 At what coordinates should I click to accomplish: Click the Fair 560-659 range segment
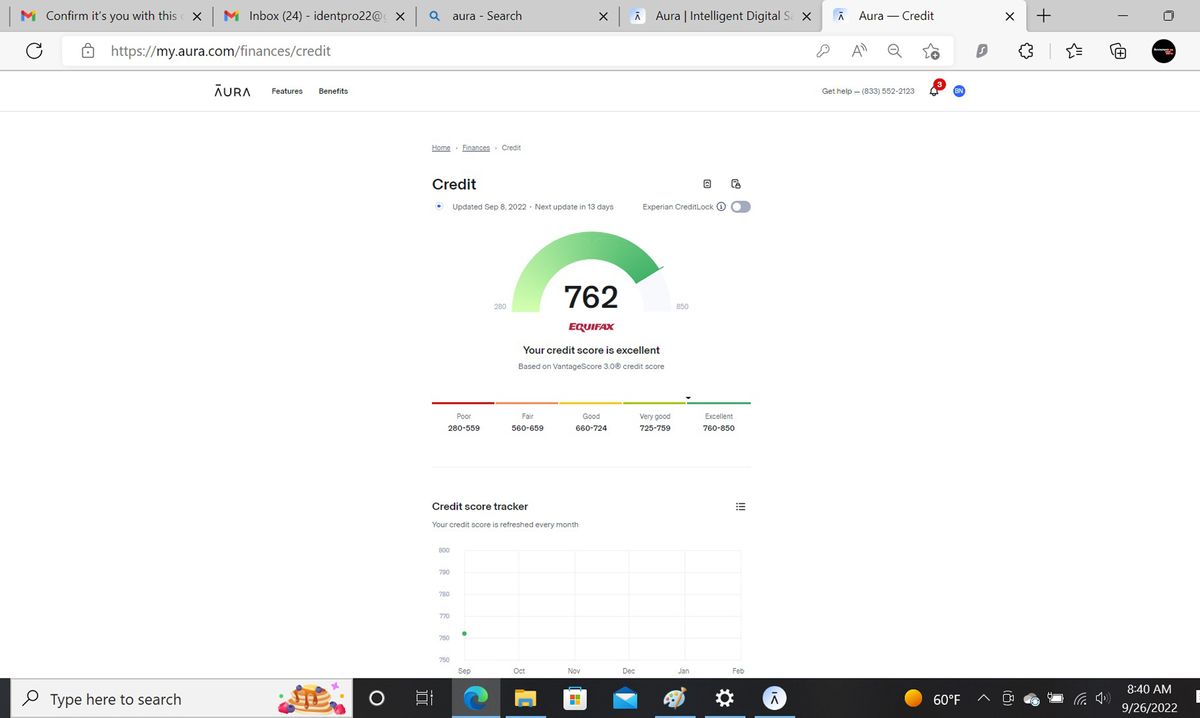527,418
